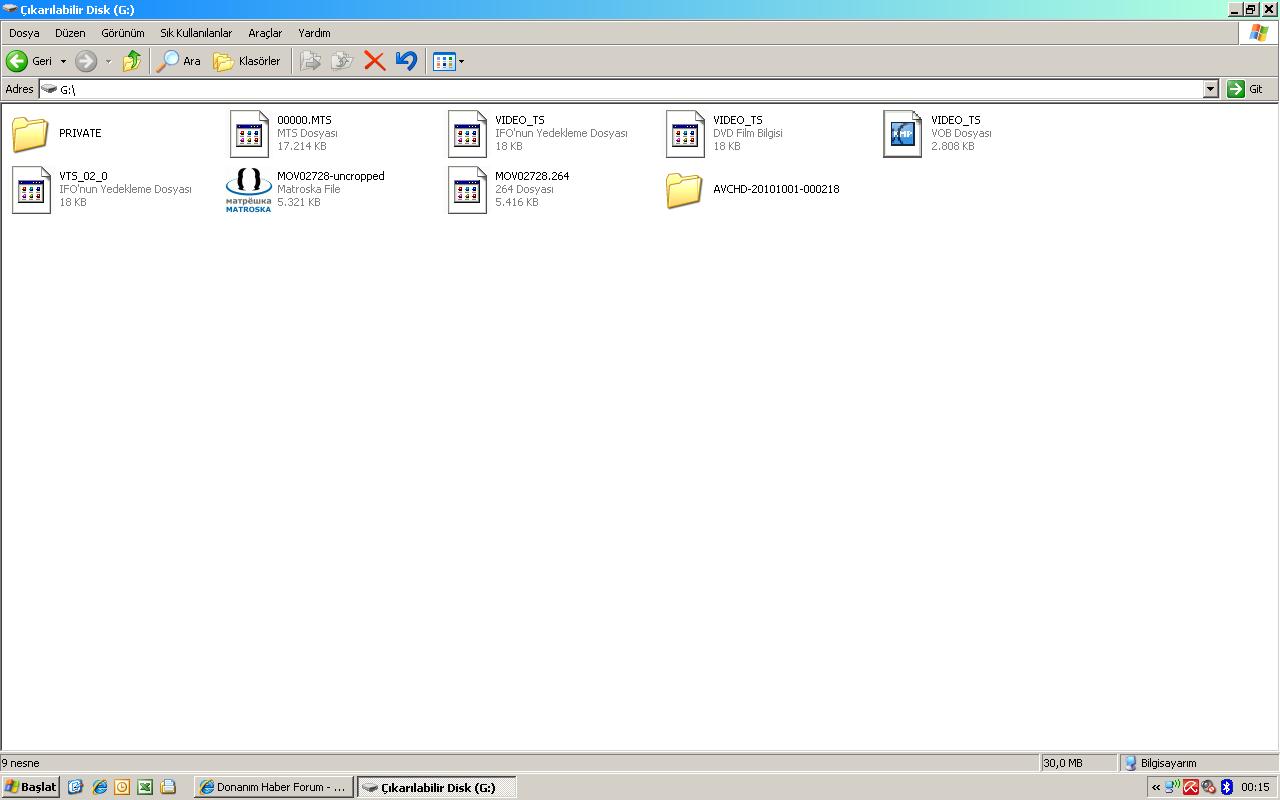The image size is (1280, 800).
Task: Click the Bluetooth tray icon
Action: pyautogui.click(x=1227, y=787)
